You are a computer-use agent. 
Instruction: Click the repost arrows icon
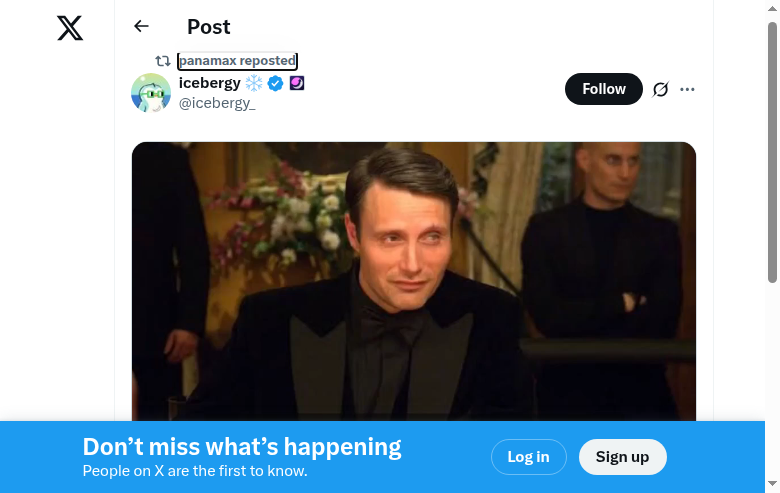[163, 61]
